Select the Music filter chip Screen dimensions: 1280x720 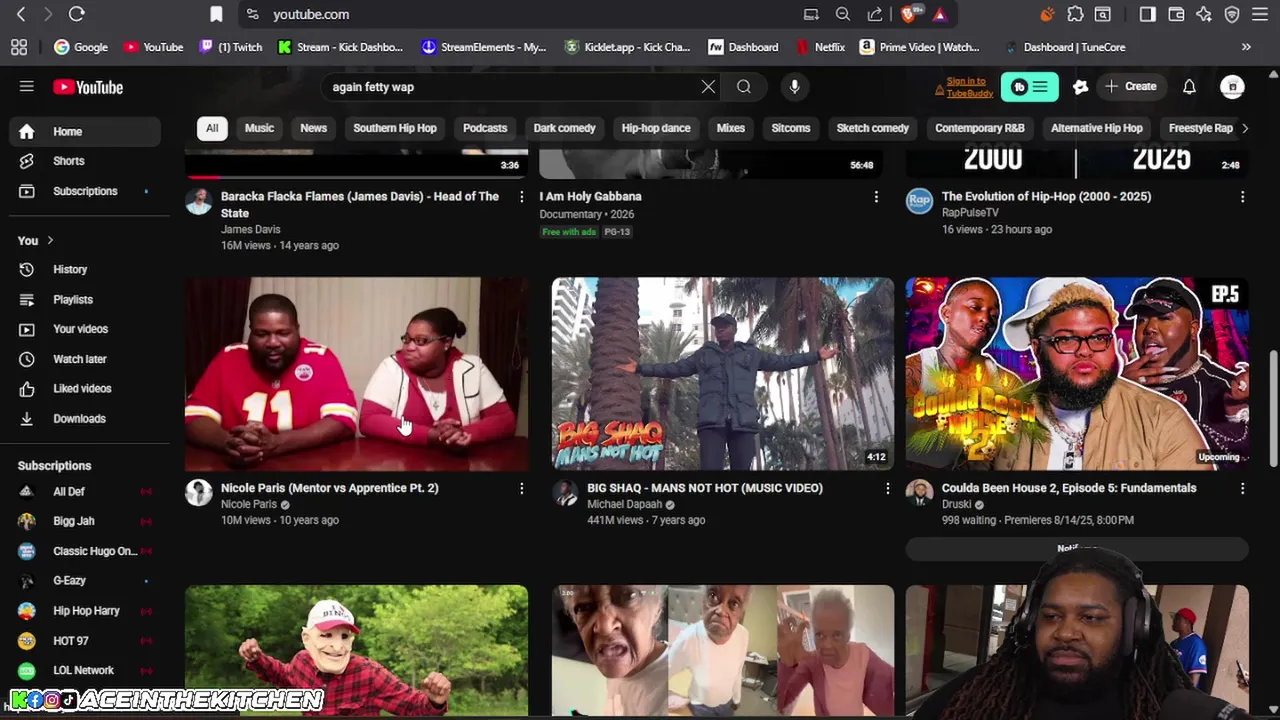click(x=259, y=128)
